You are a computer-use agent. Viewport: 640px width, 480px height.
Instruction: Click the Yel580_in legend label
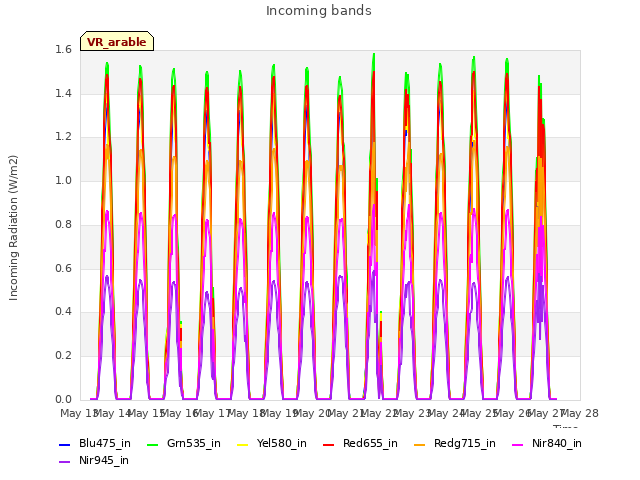[282, 443]
